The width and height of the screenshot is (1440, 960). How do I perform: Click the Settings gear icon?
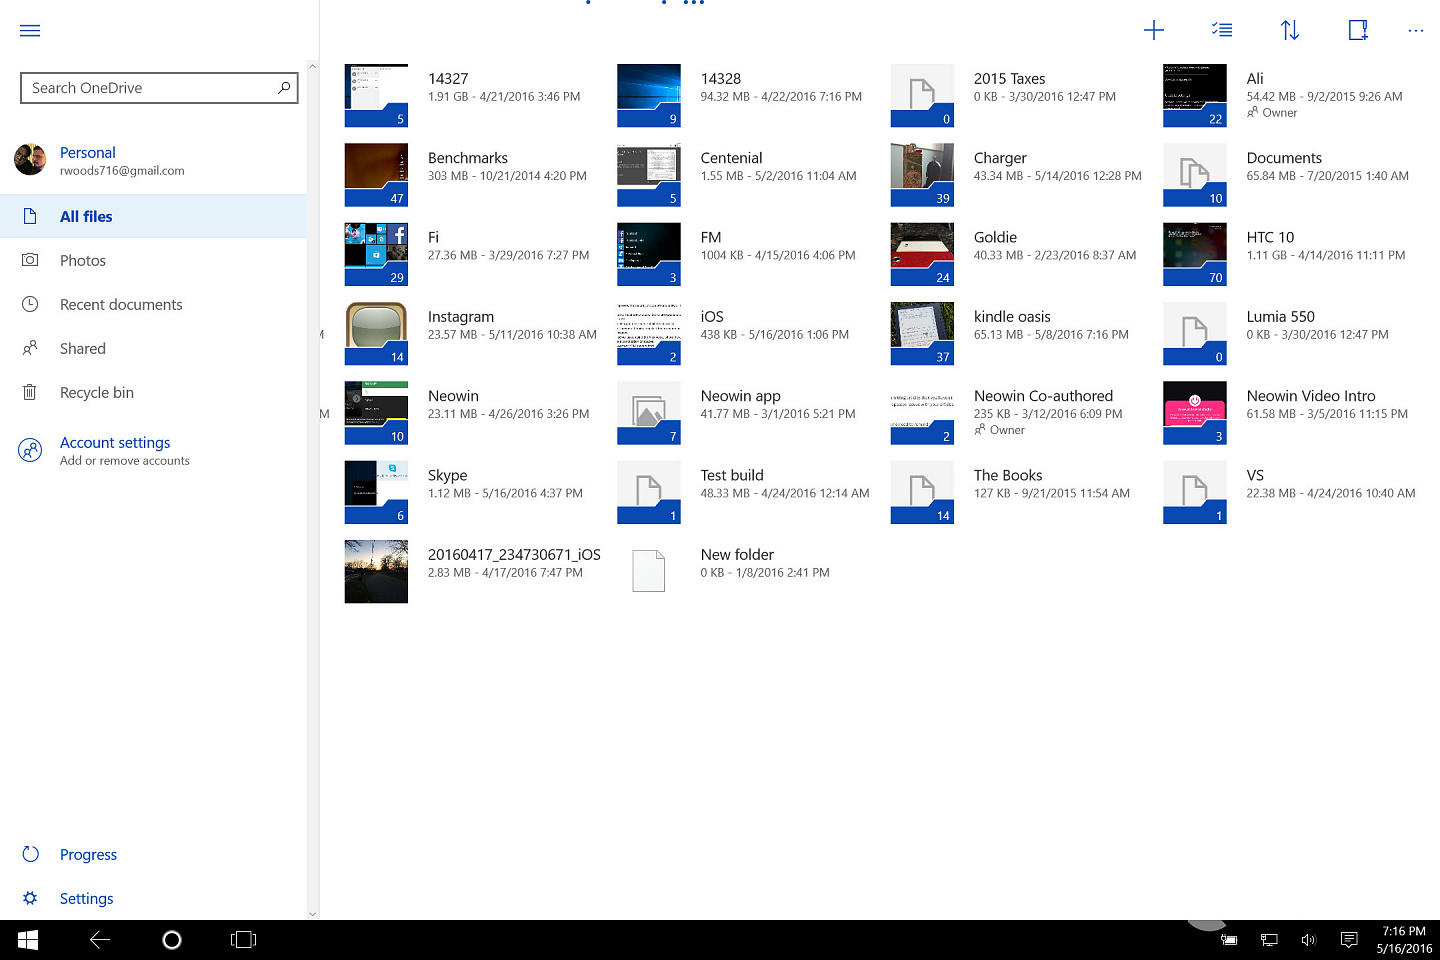click(30, 898)
